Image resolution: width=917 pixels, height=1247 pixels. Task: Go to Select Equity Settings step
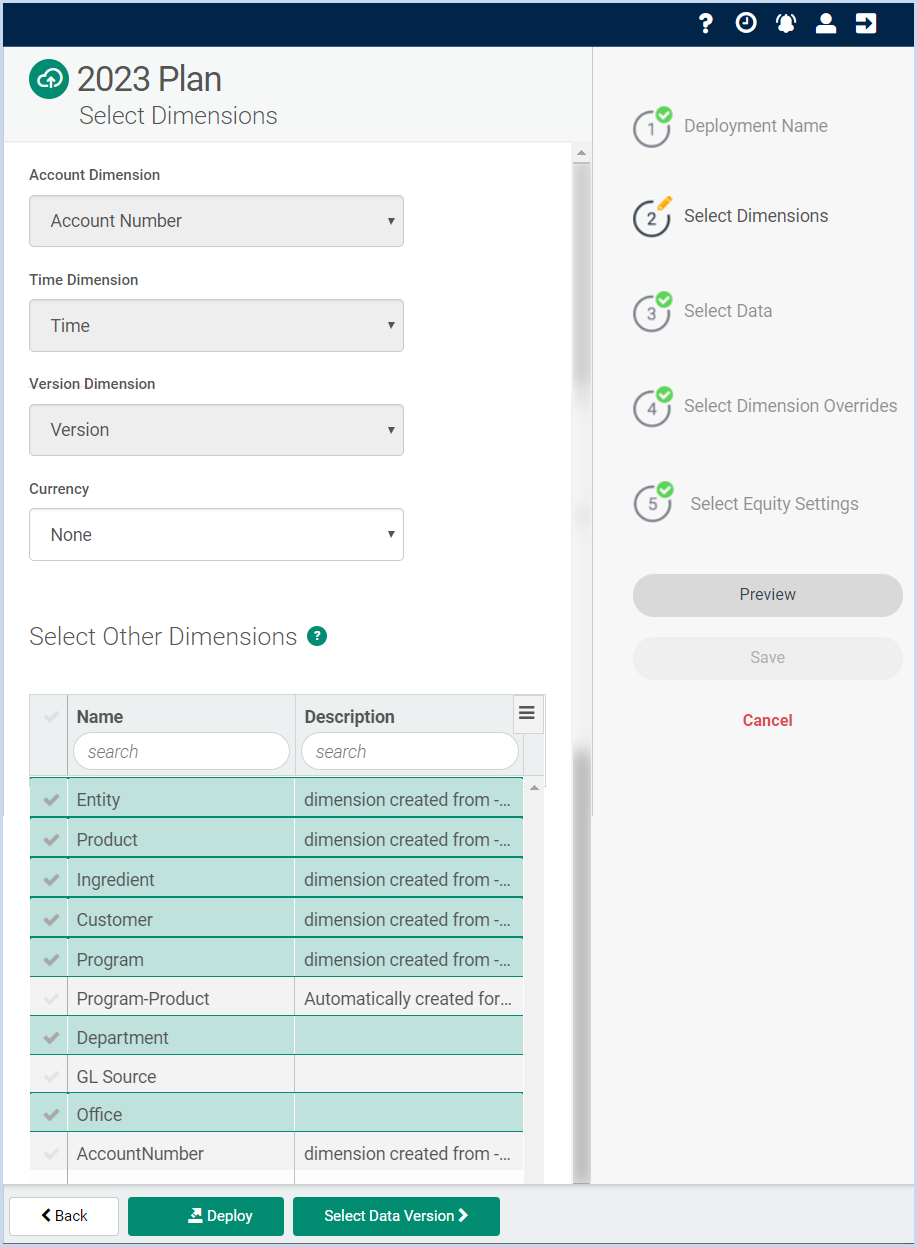(774, 504)
